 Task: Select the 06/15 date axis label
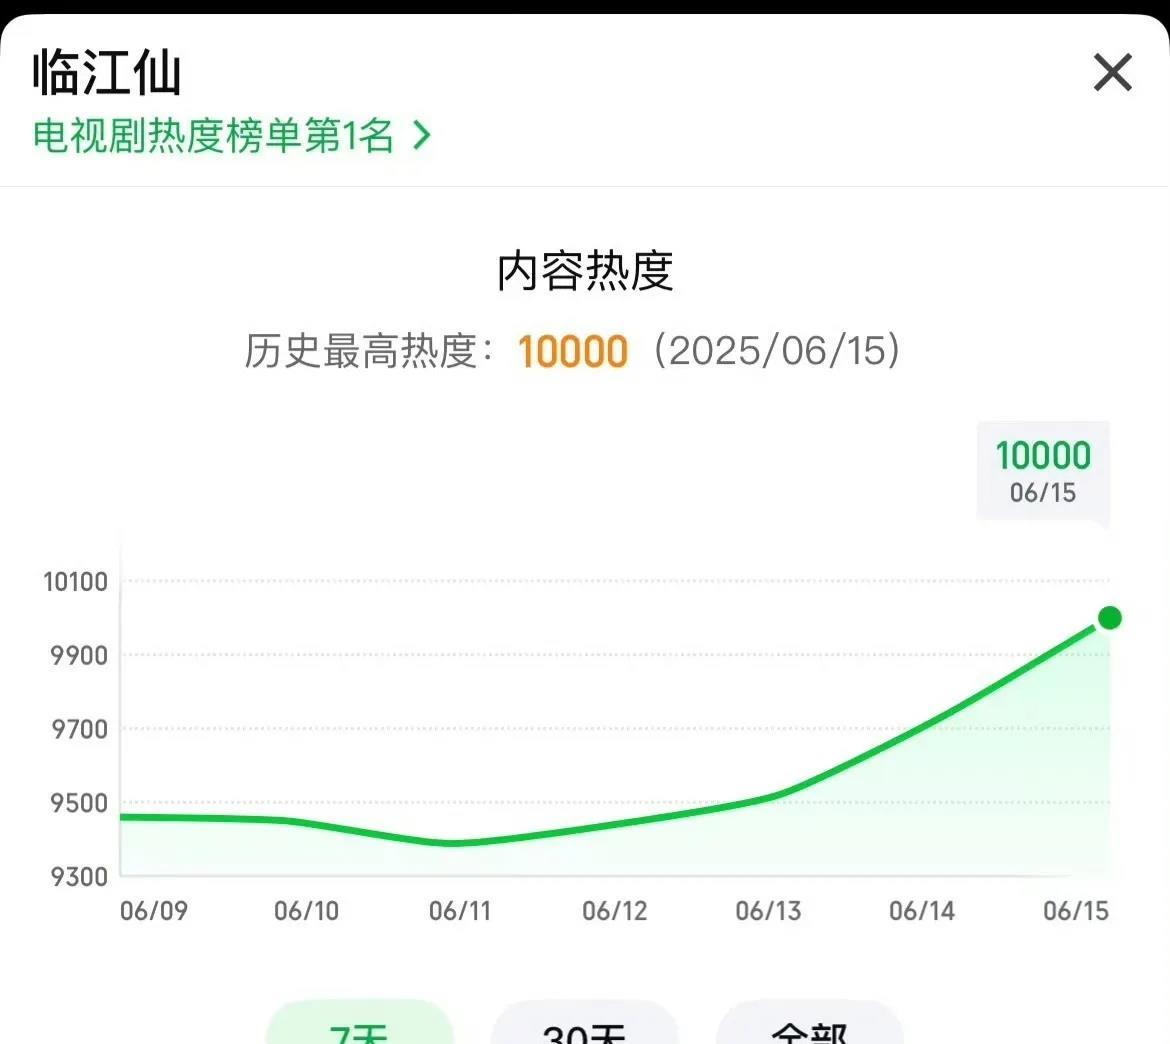pos(1076,911)
